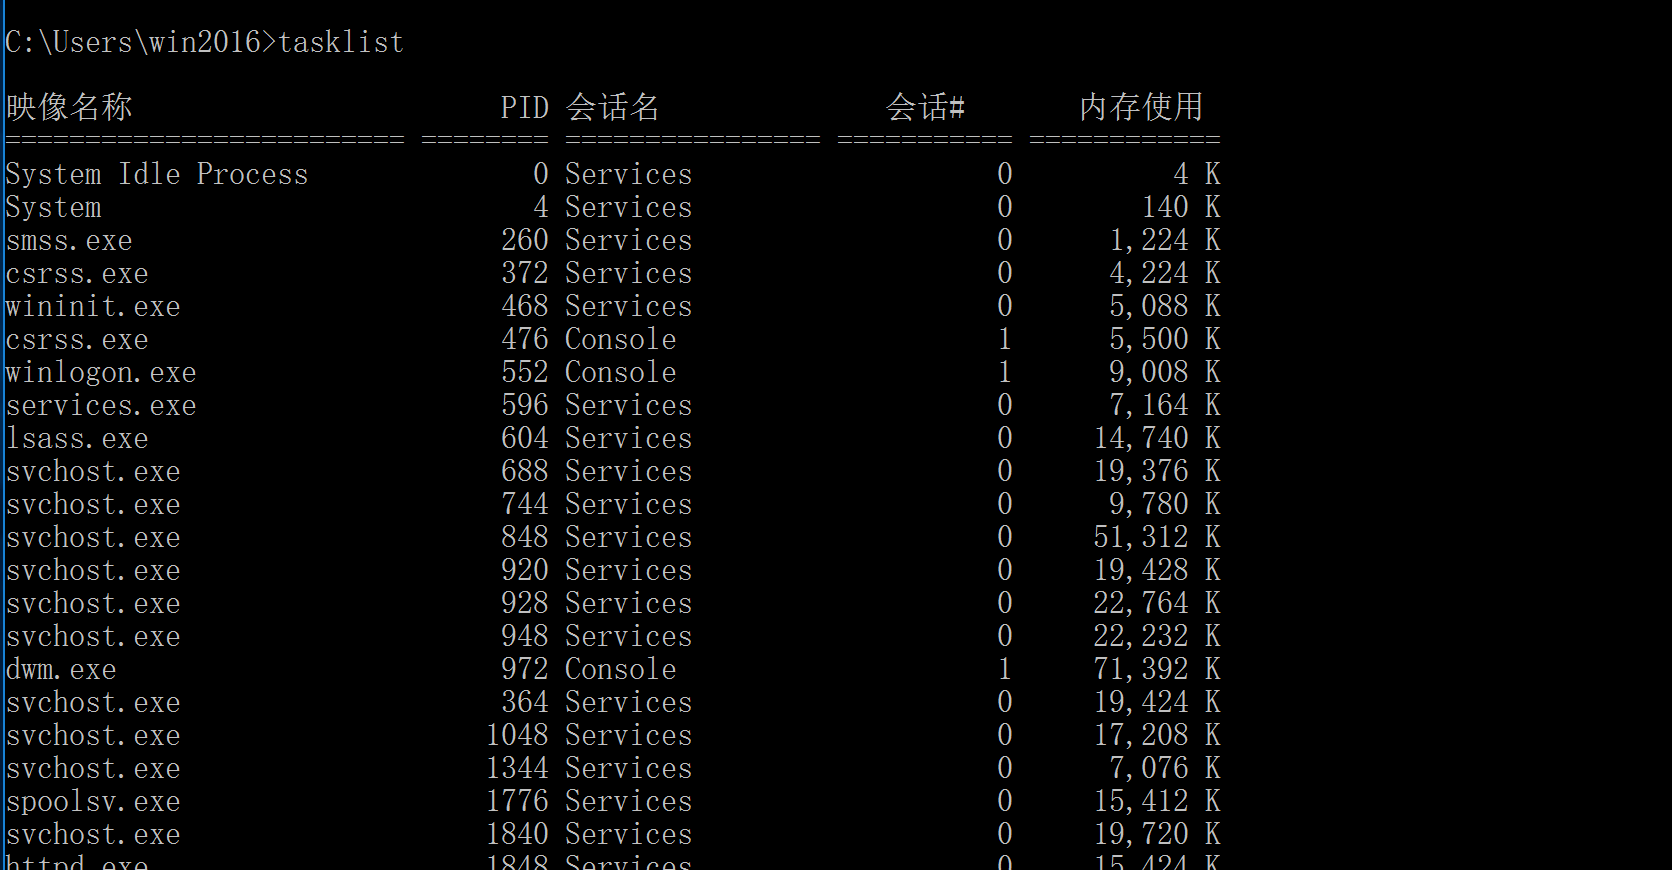
Task: Click memory value 9,780 K
Action: 1165,504
